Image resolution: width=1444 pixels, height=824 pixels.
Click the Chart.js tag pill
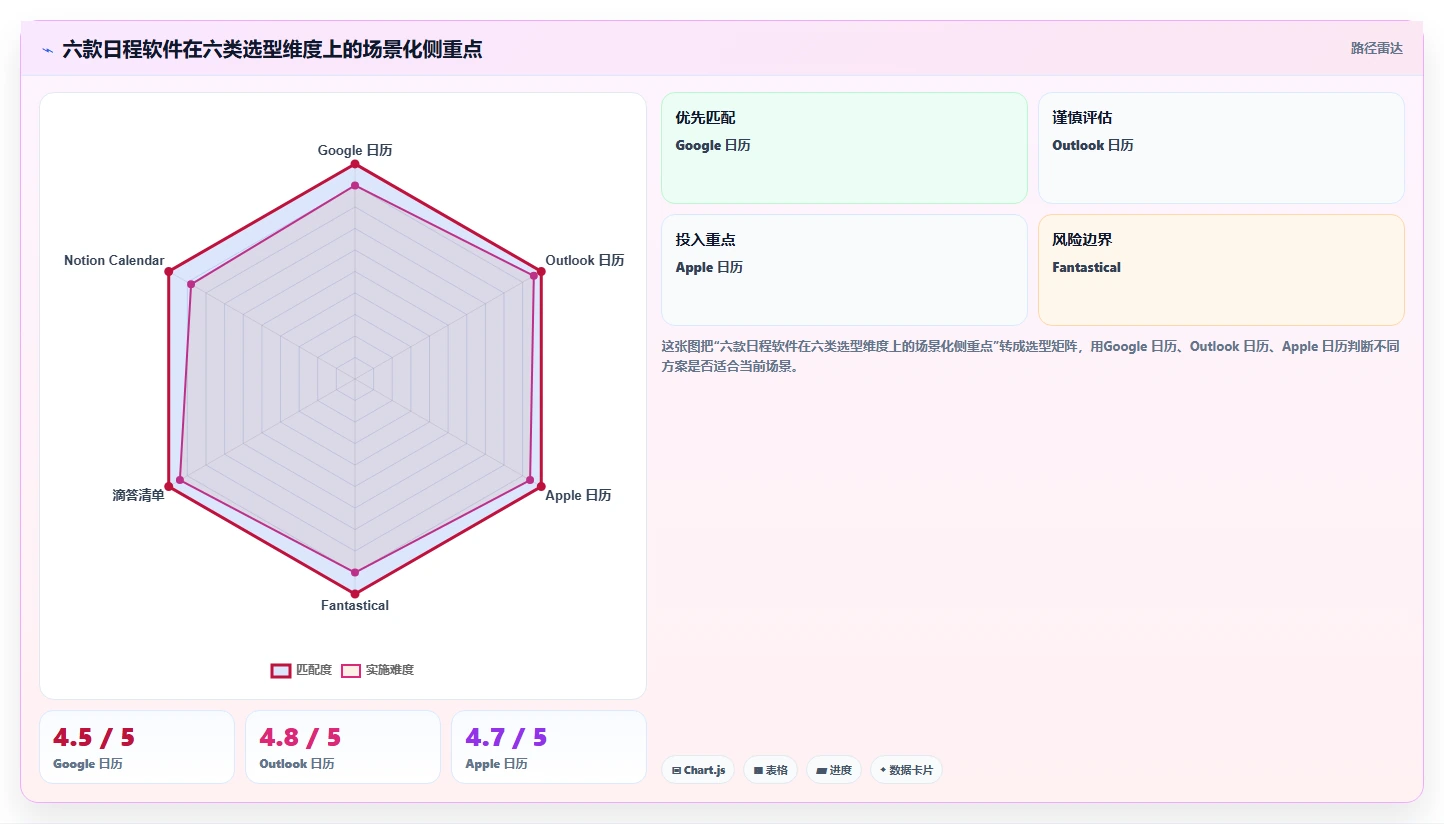[x=698, y=770]
